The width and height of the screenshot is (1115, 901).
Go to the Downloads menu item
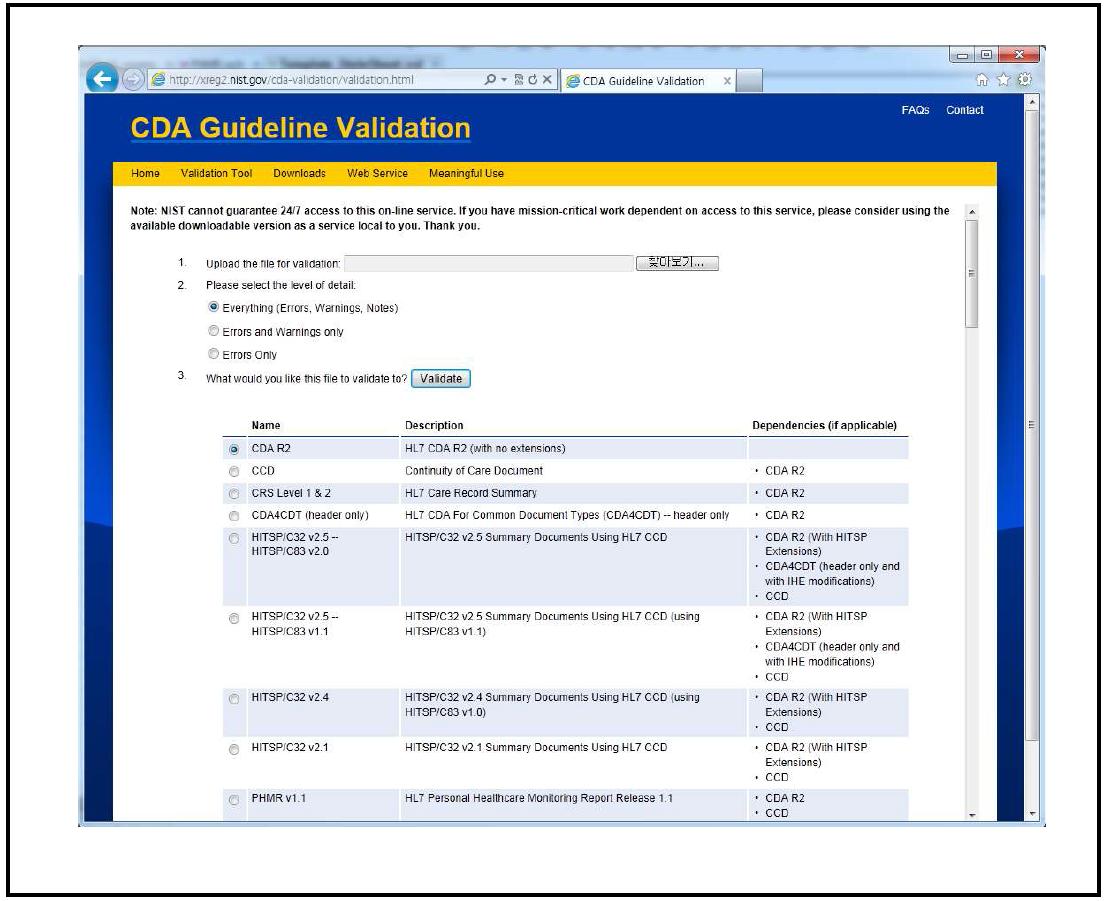click(299, 173)
